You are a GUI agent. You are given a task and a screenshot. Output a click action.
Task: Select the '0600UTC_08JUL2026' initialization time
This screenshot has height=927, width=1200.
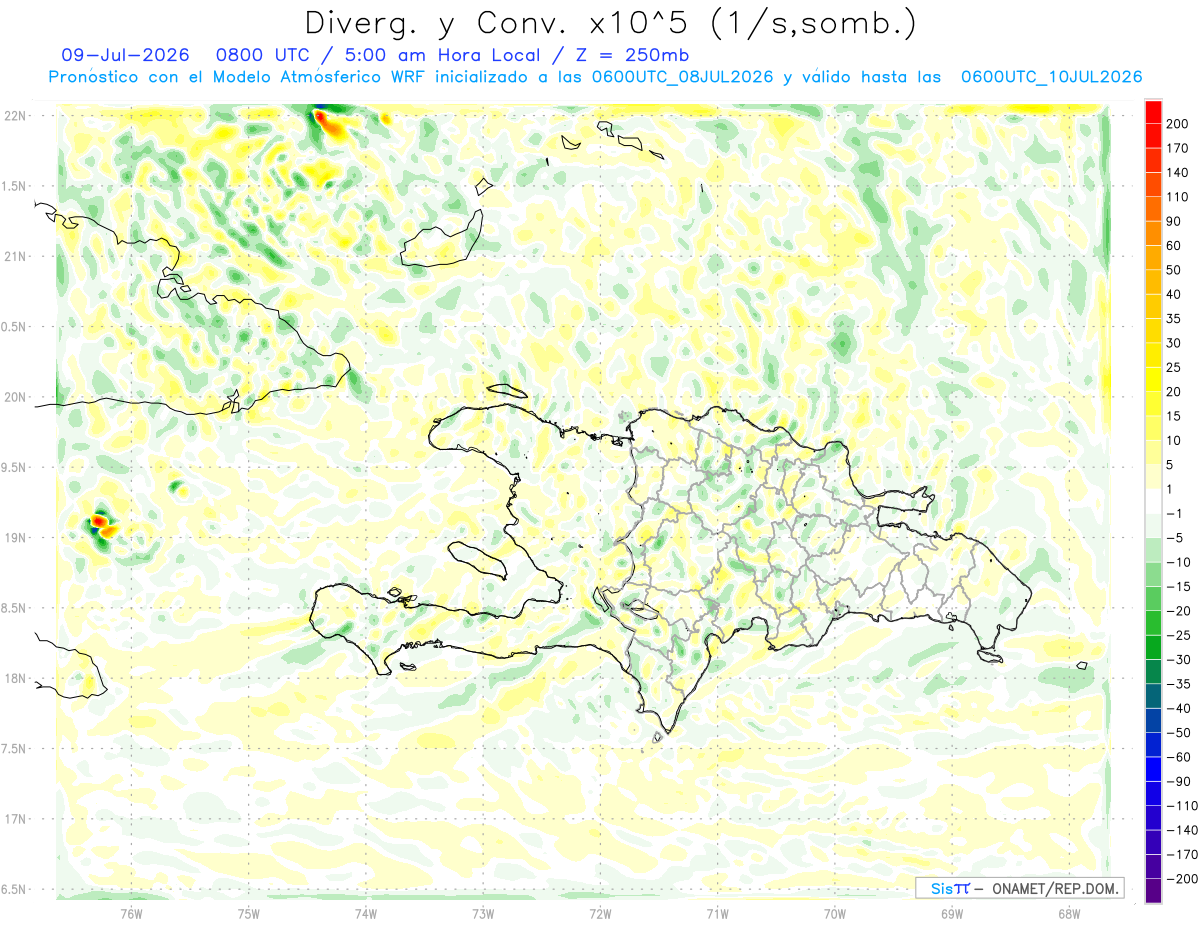click(x=682, y=77)
